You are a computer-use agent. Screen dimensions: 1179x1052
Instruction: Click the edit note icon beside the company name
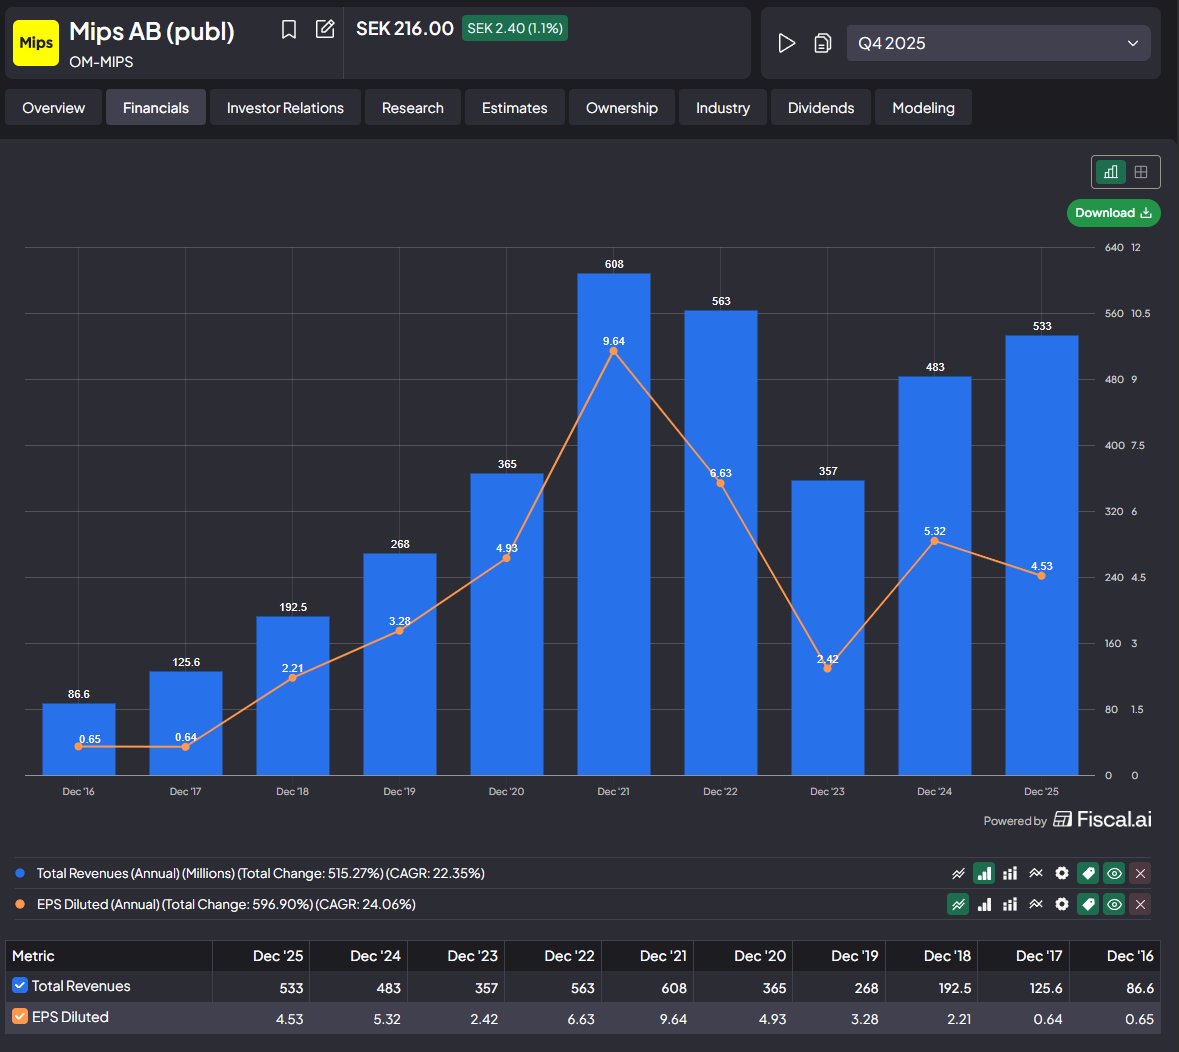[325, 29]
